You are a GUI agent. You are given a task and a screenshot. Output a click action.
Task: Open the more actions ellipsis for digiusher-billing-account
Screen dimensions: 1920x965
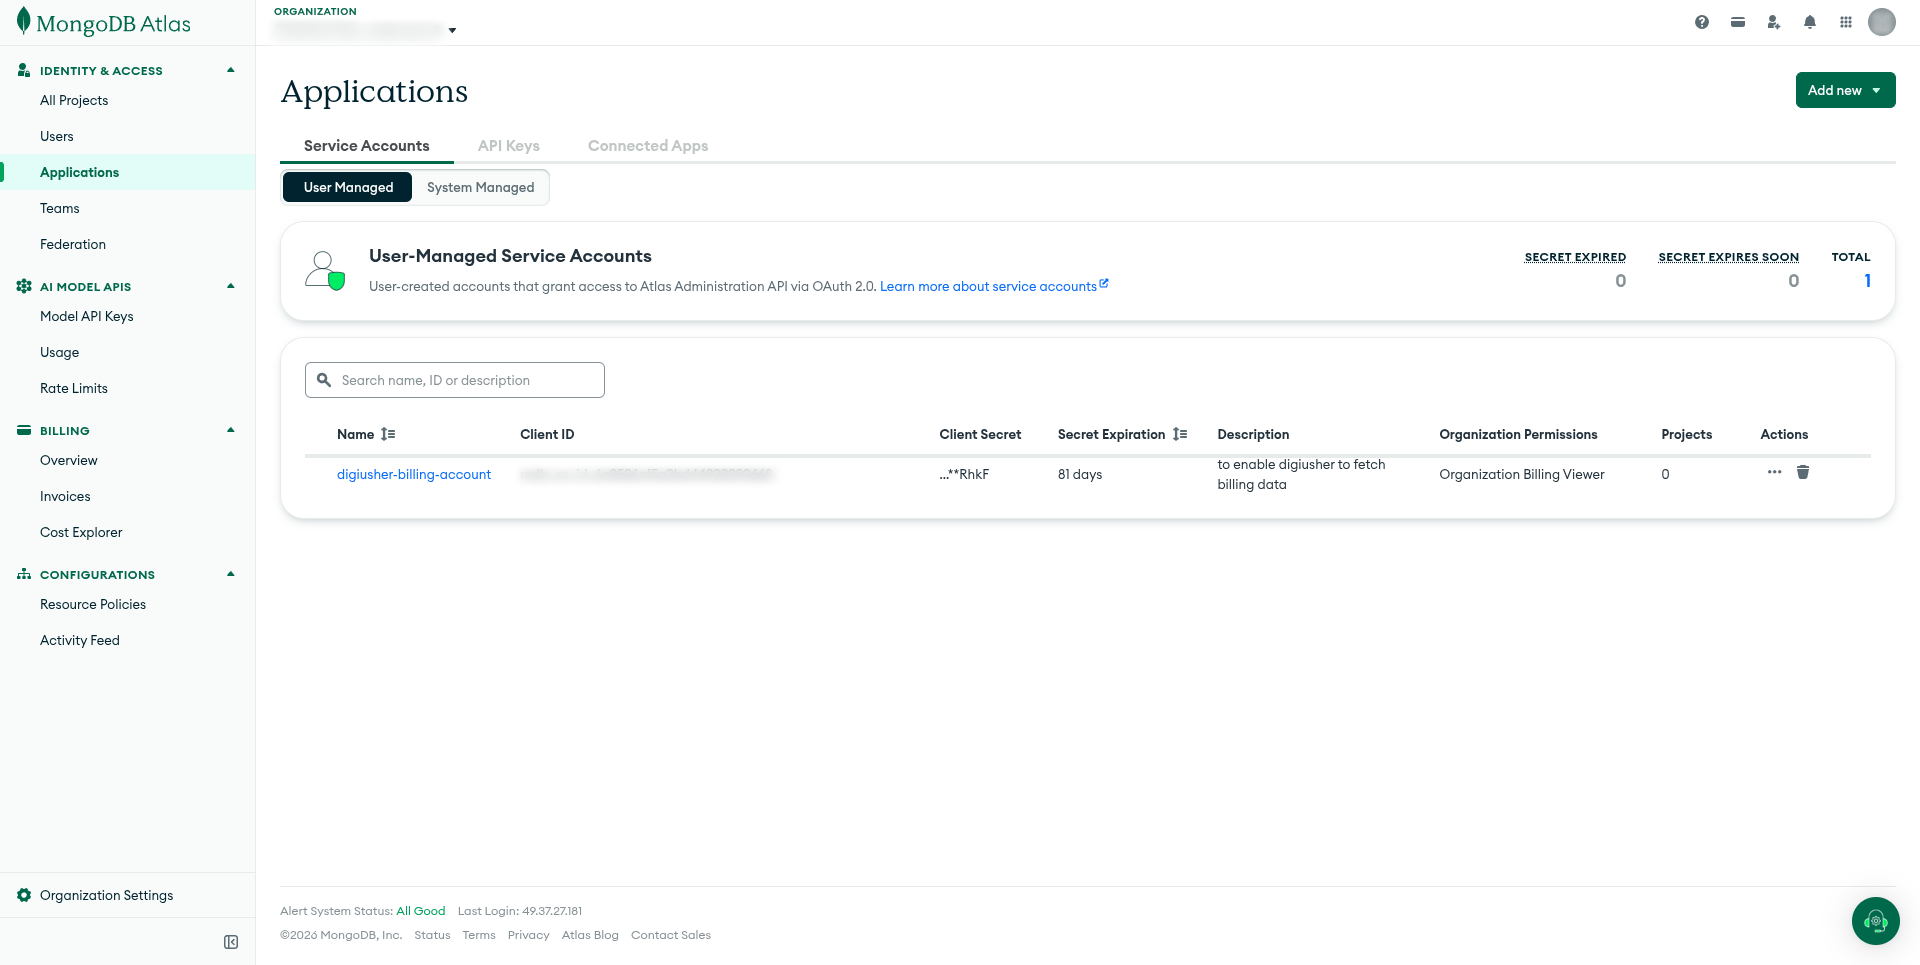coord(1775,472)
